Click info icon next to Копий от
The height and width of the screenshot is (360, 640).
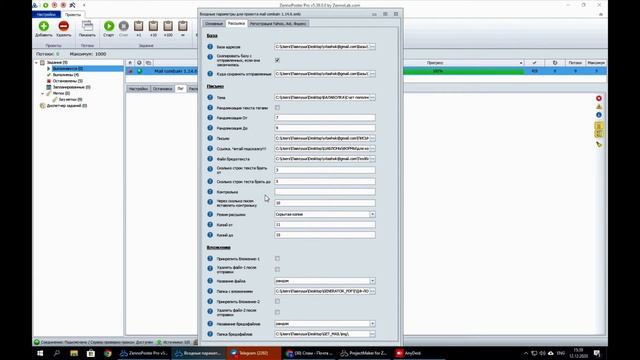[x=210, y=224]
